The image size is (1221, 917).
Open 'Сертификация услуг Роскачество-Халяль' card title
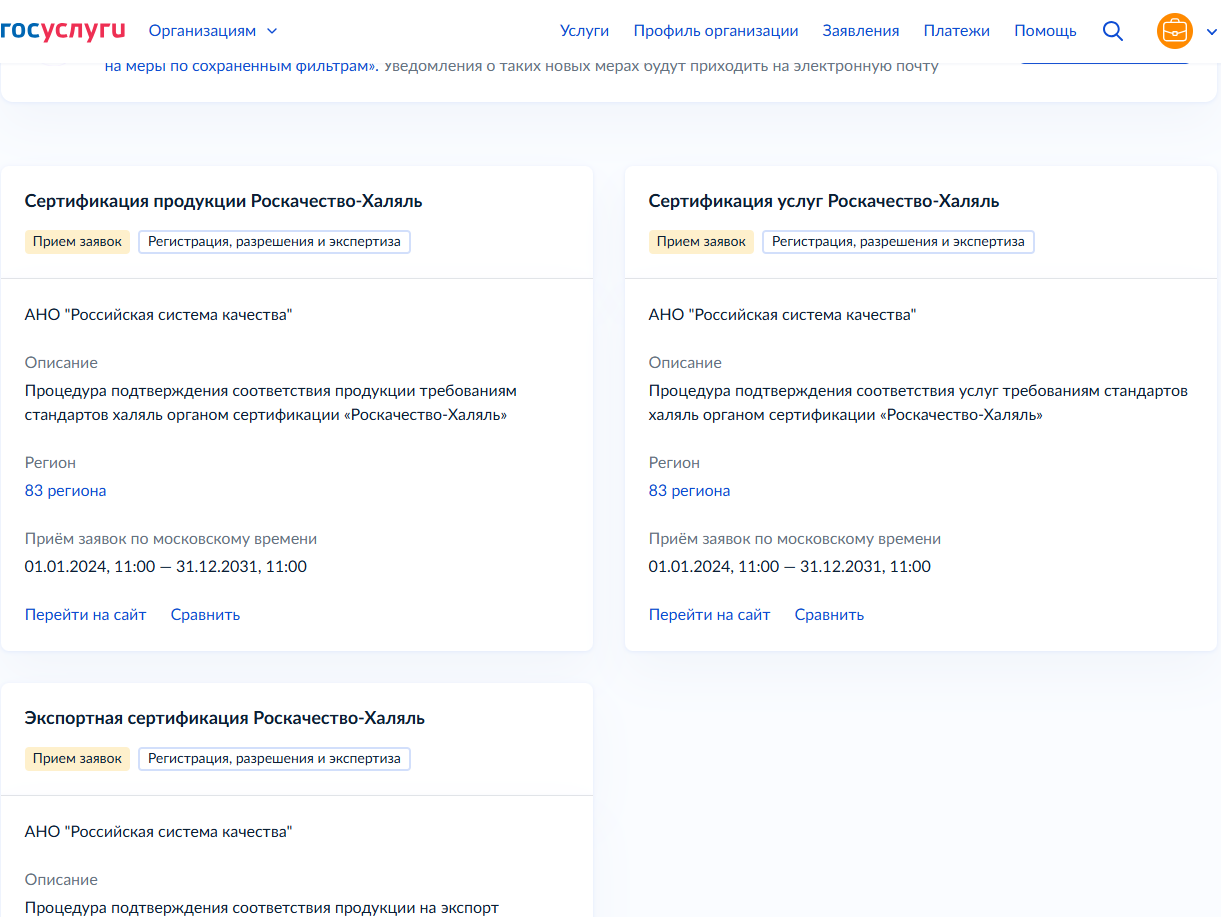[x=824, y=201]
